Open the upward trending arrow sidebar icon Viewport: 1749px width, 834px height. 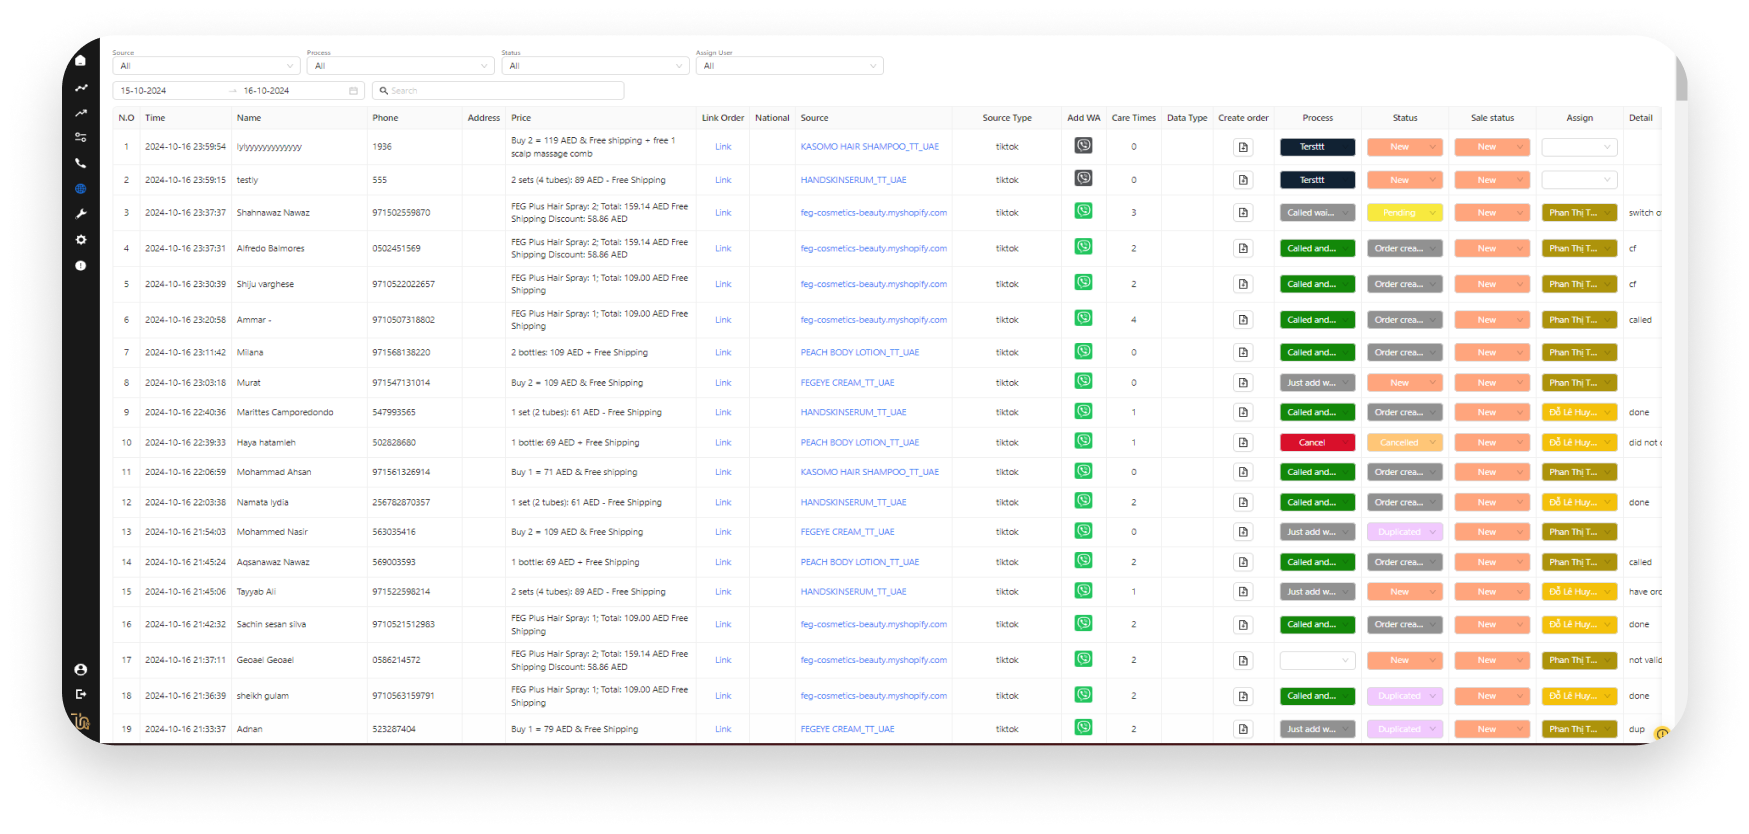tap(81, 113)
